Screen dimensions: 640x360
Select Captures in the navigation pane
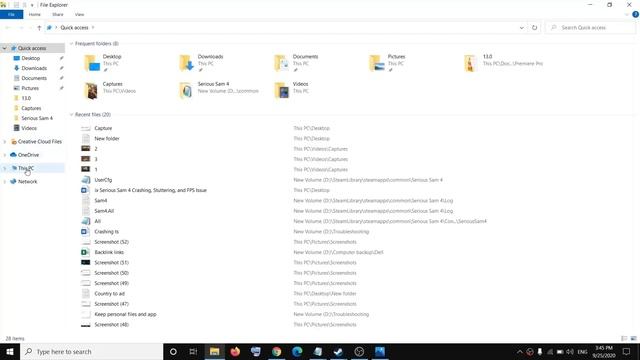[x=31, y=108]
